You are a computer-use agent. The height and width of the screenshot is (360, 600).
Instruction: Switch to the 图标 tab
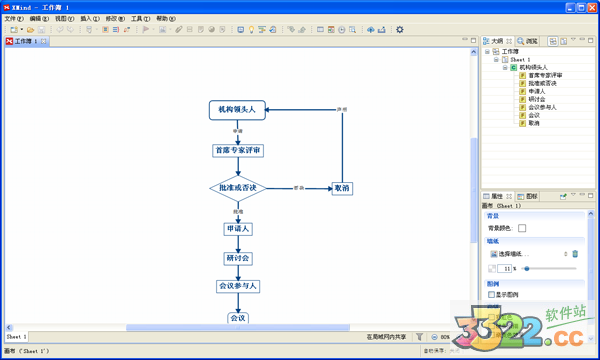pos(527,196)
